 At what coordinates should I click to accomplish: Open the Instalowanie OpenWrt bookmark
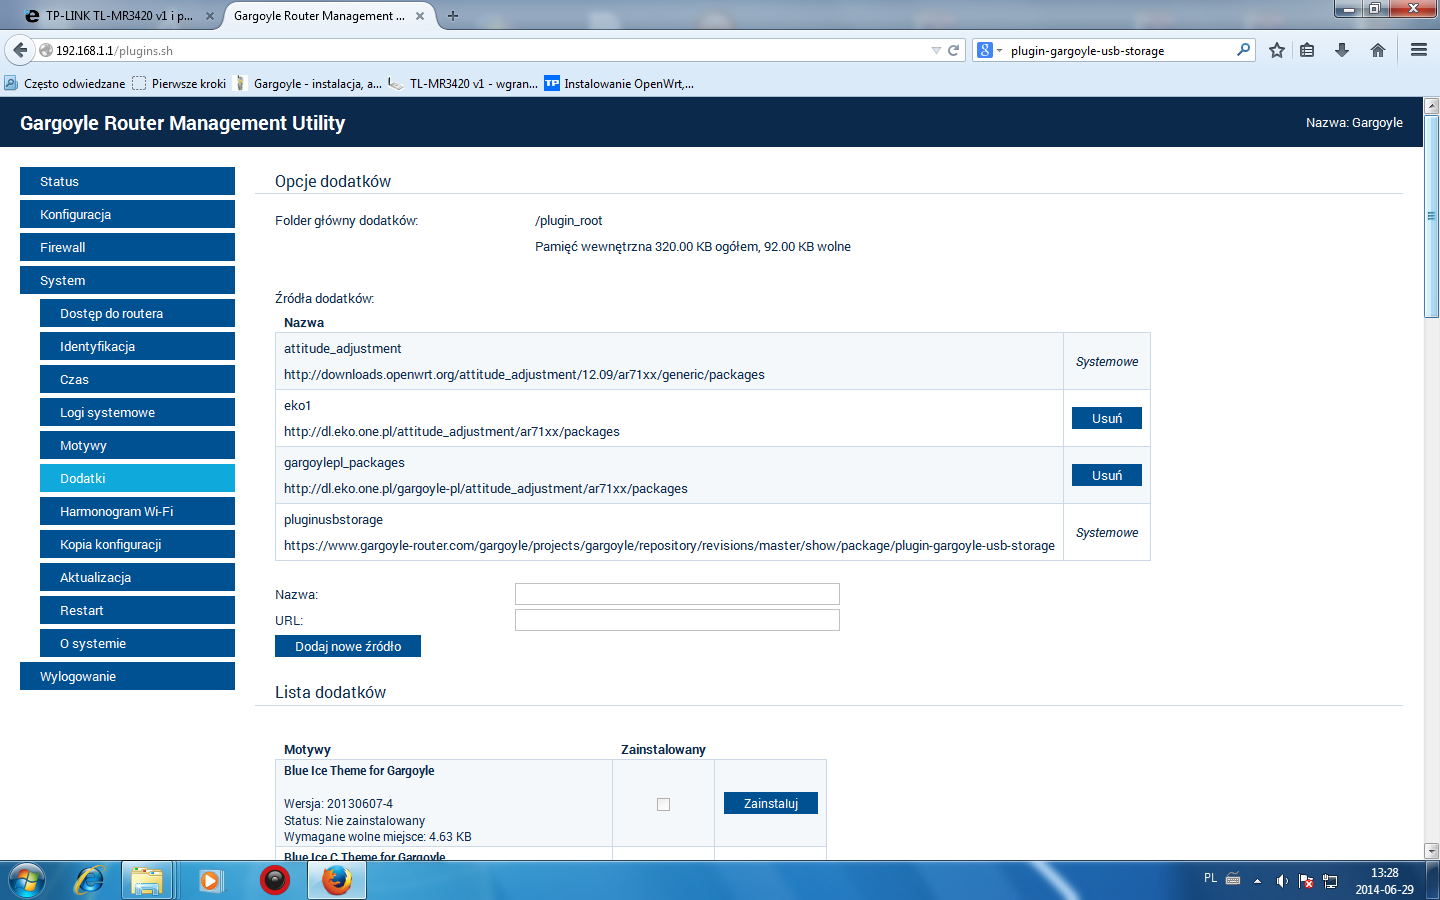619,84
